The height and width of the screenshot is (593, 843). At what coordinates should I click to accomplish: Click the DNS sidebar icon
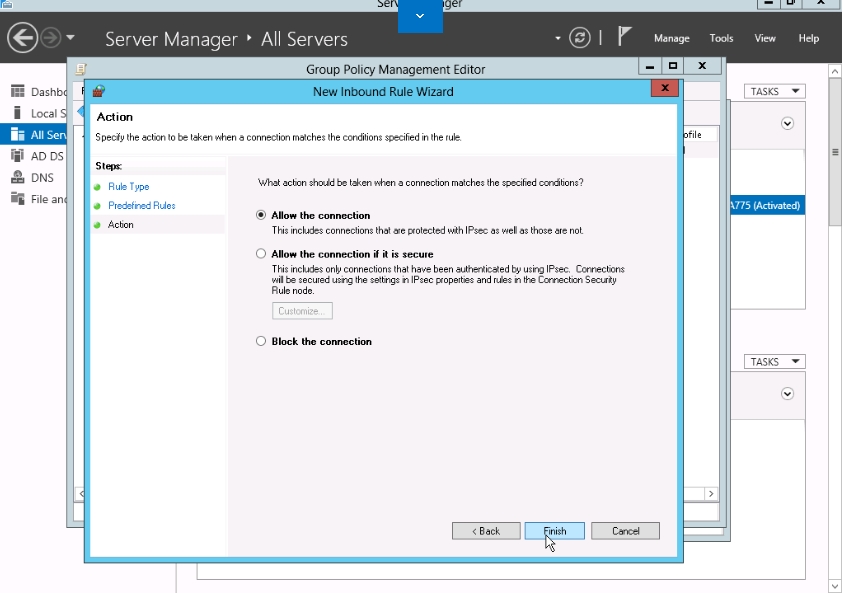[17, 177]
